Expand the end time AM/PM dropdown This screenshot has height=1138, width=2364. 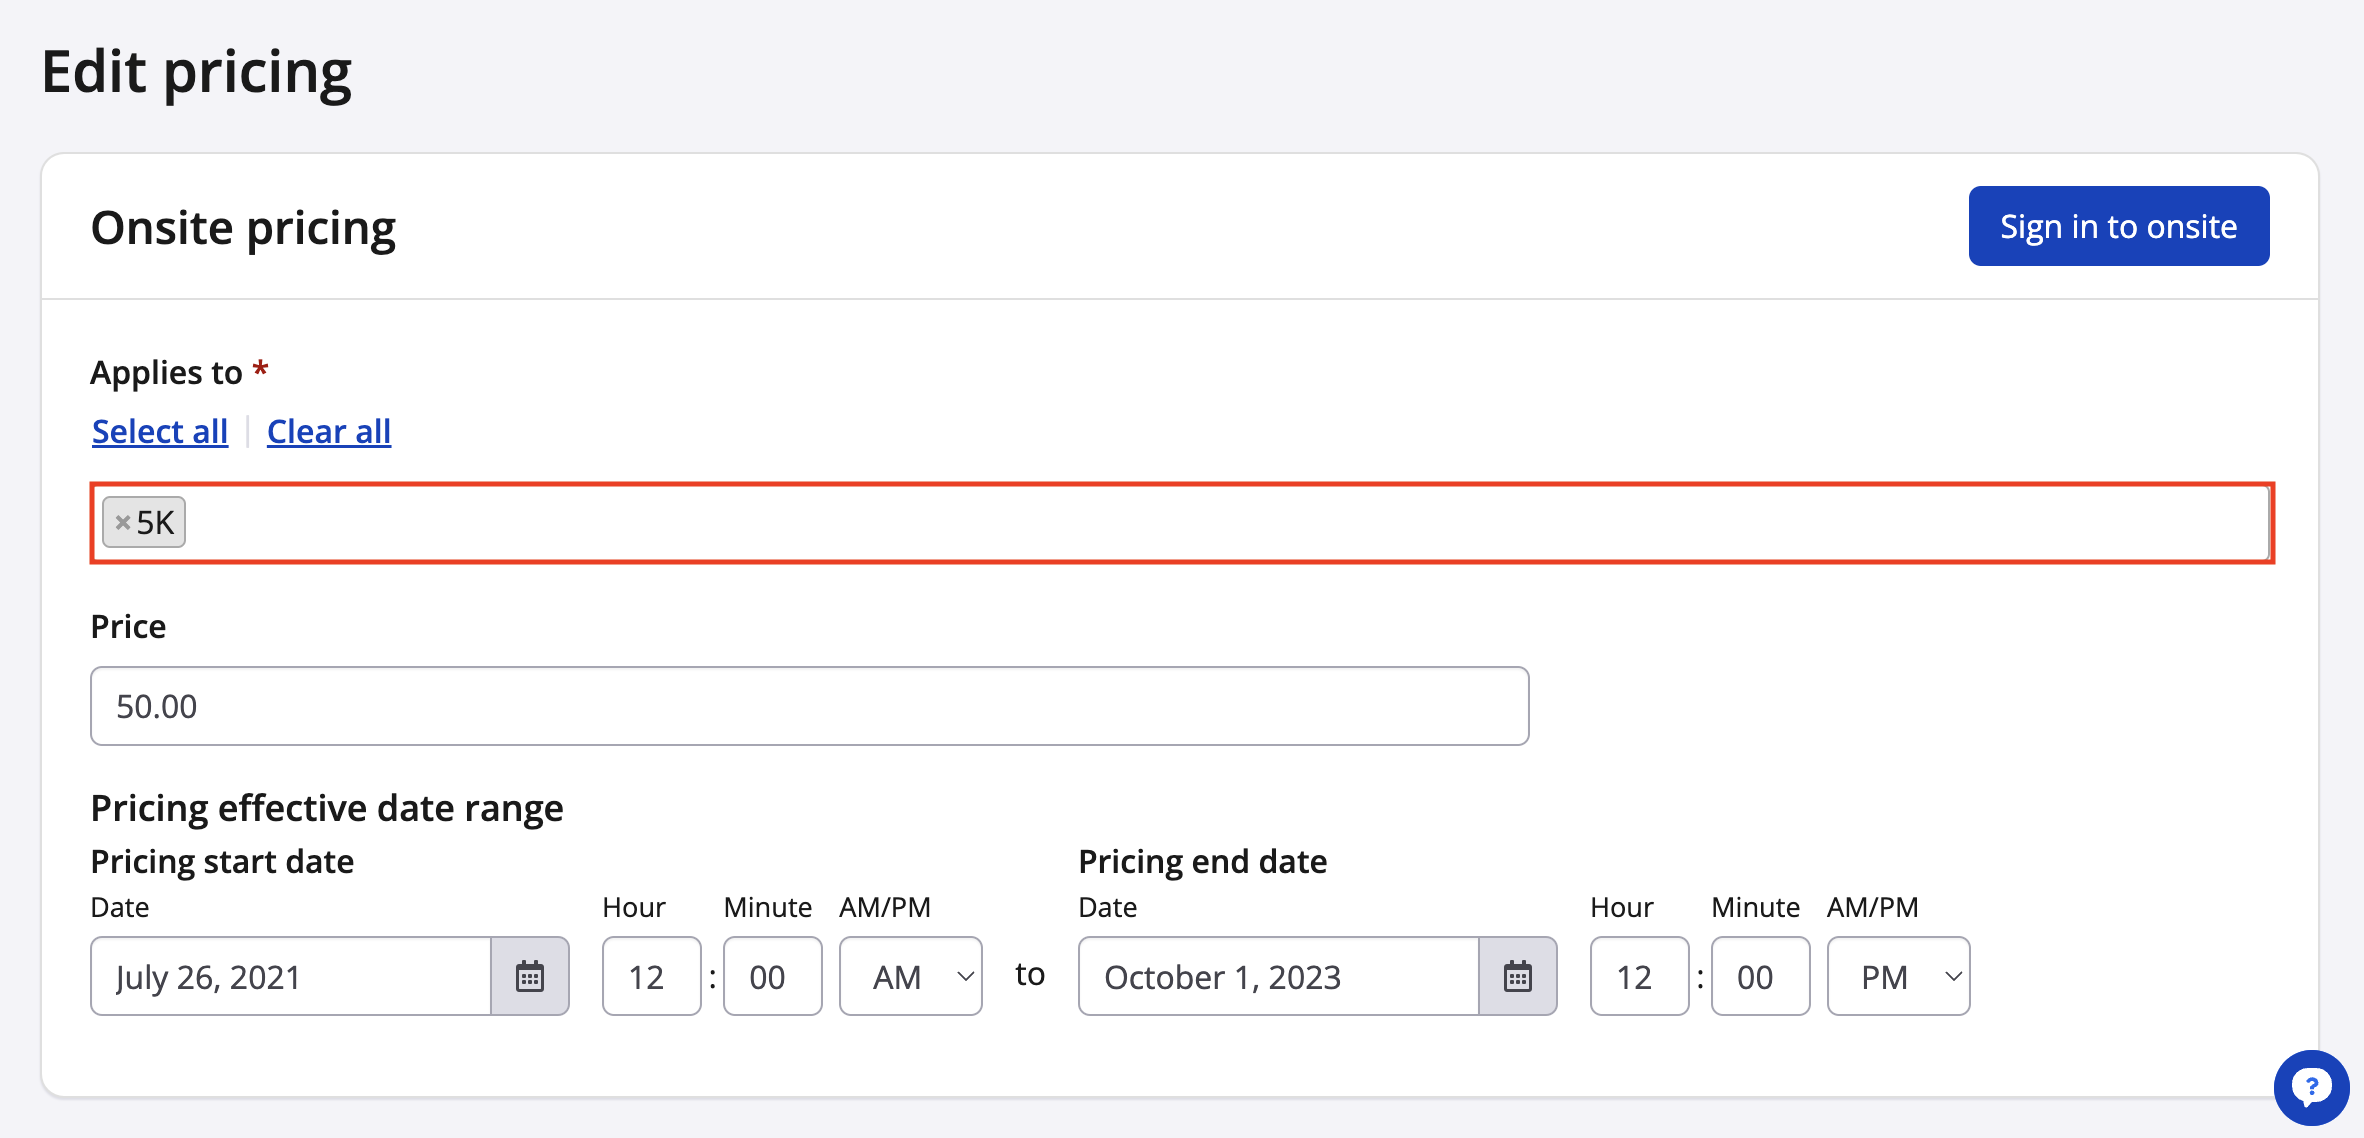click(1898, 976)
